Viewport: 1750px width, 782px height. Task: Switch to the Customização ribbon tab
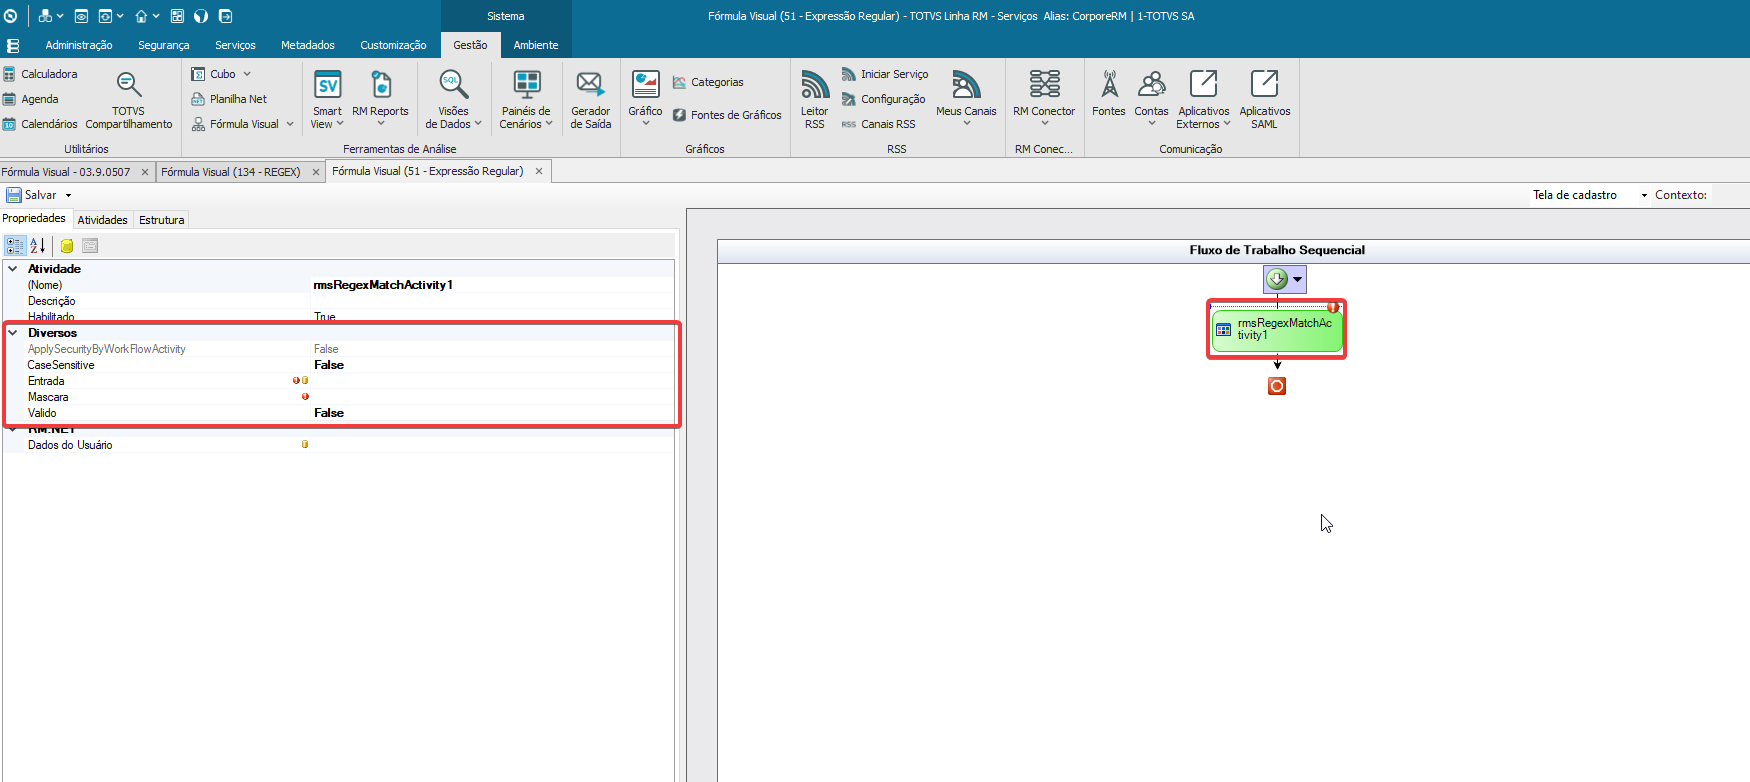393,45
